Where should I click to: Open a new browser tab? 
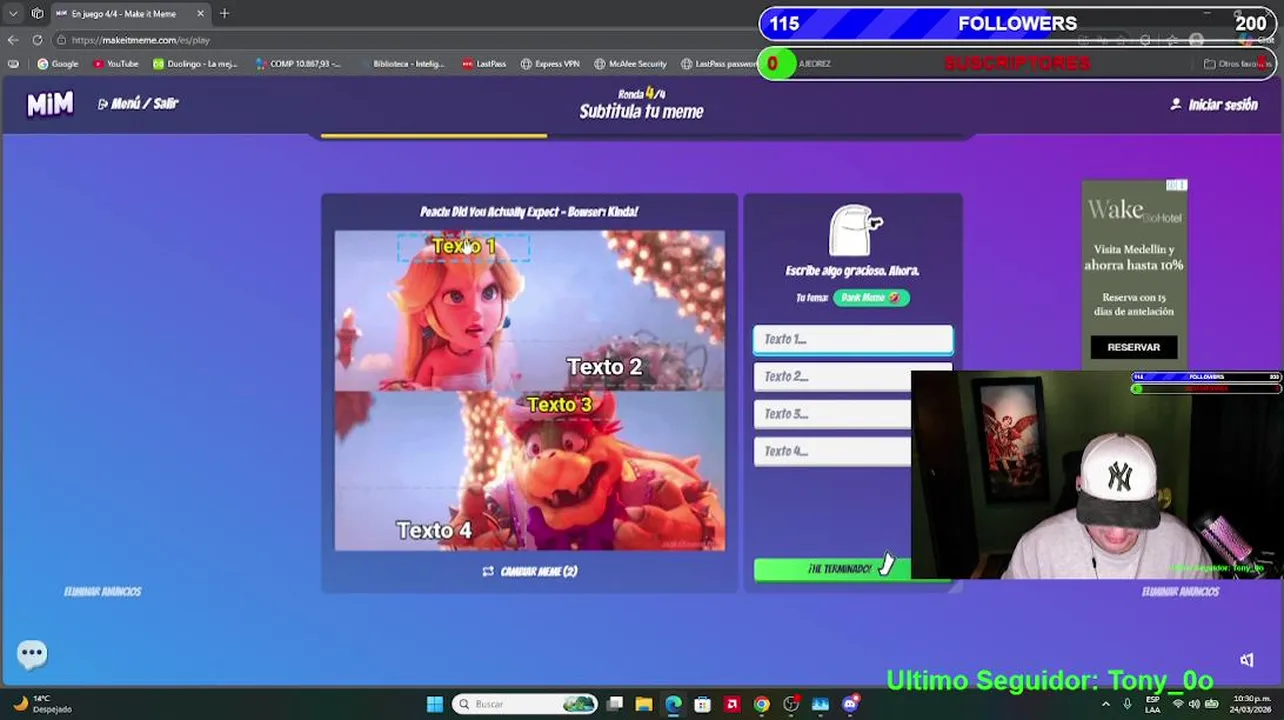224,13
